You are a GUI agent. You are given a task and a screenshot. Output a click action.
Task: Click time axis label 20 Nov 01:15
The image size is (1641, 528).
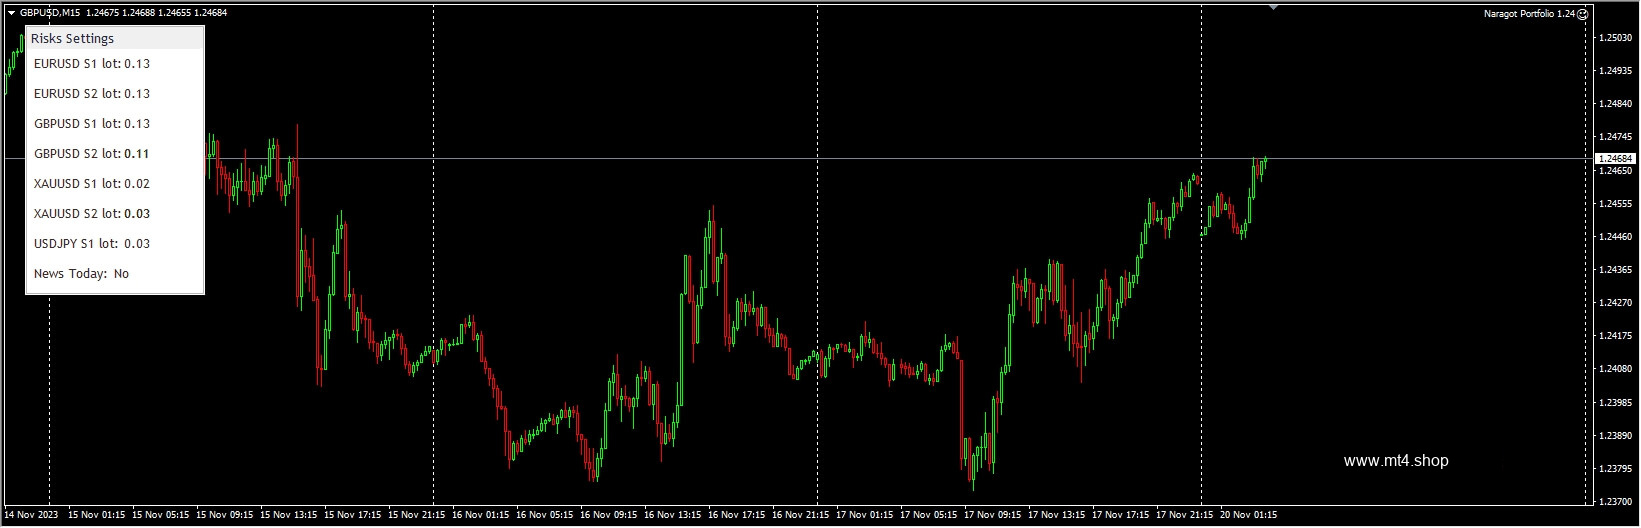(x=1249, y=516)
